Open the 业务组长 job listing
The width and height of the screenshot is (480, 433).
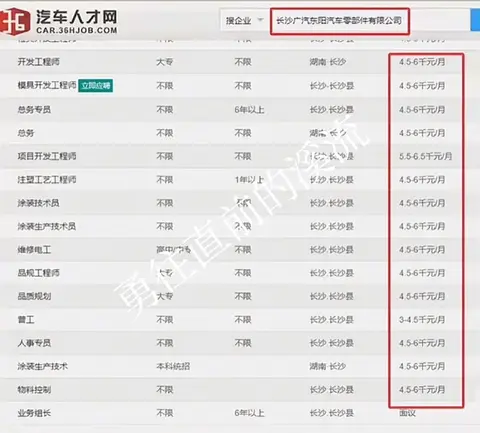point(34,413)
